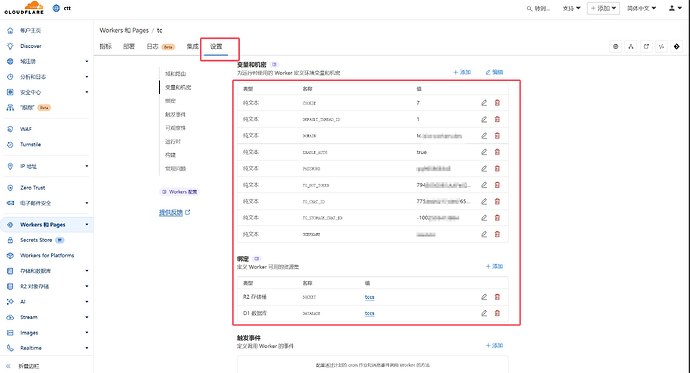Screen dimensions: 690x373
Task: Remove the D1 database binding via trash icon
Action: click(497, 313)
